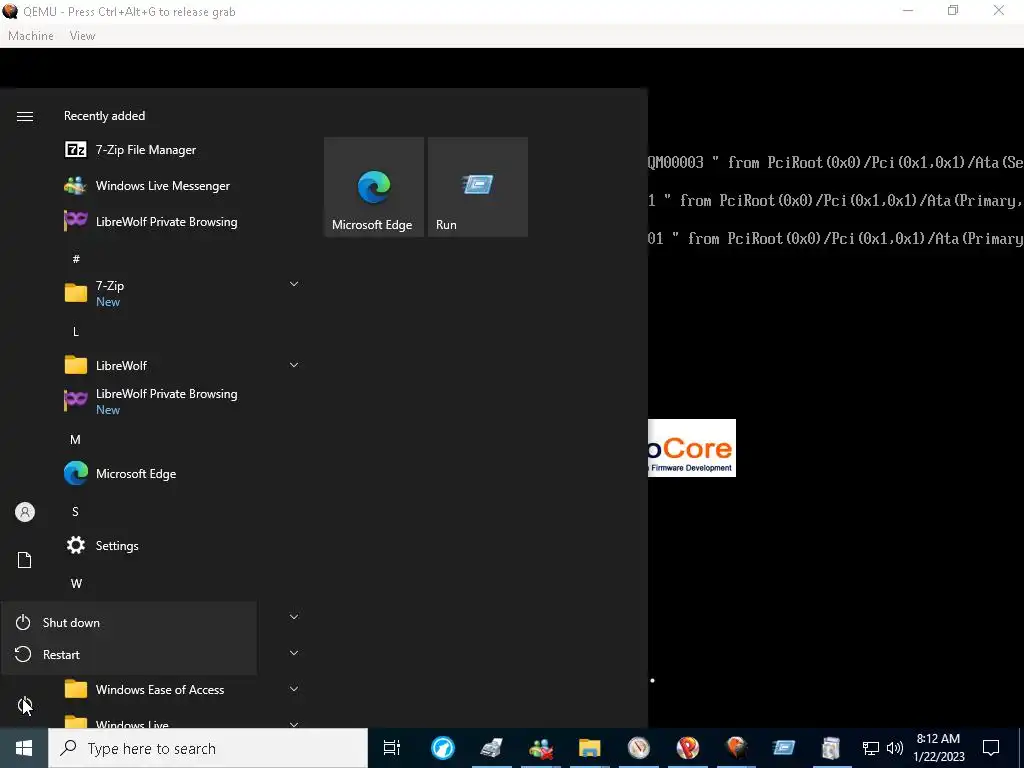Jump to the # letter header
This screenshot has height=768, width=1024.
(76, 259)
